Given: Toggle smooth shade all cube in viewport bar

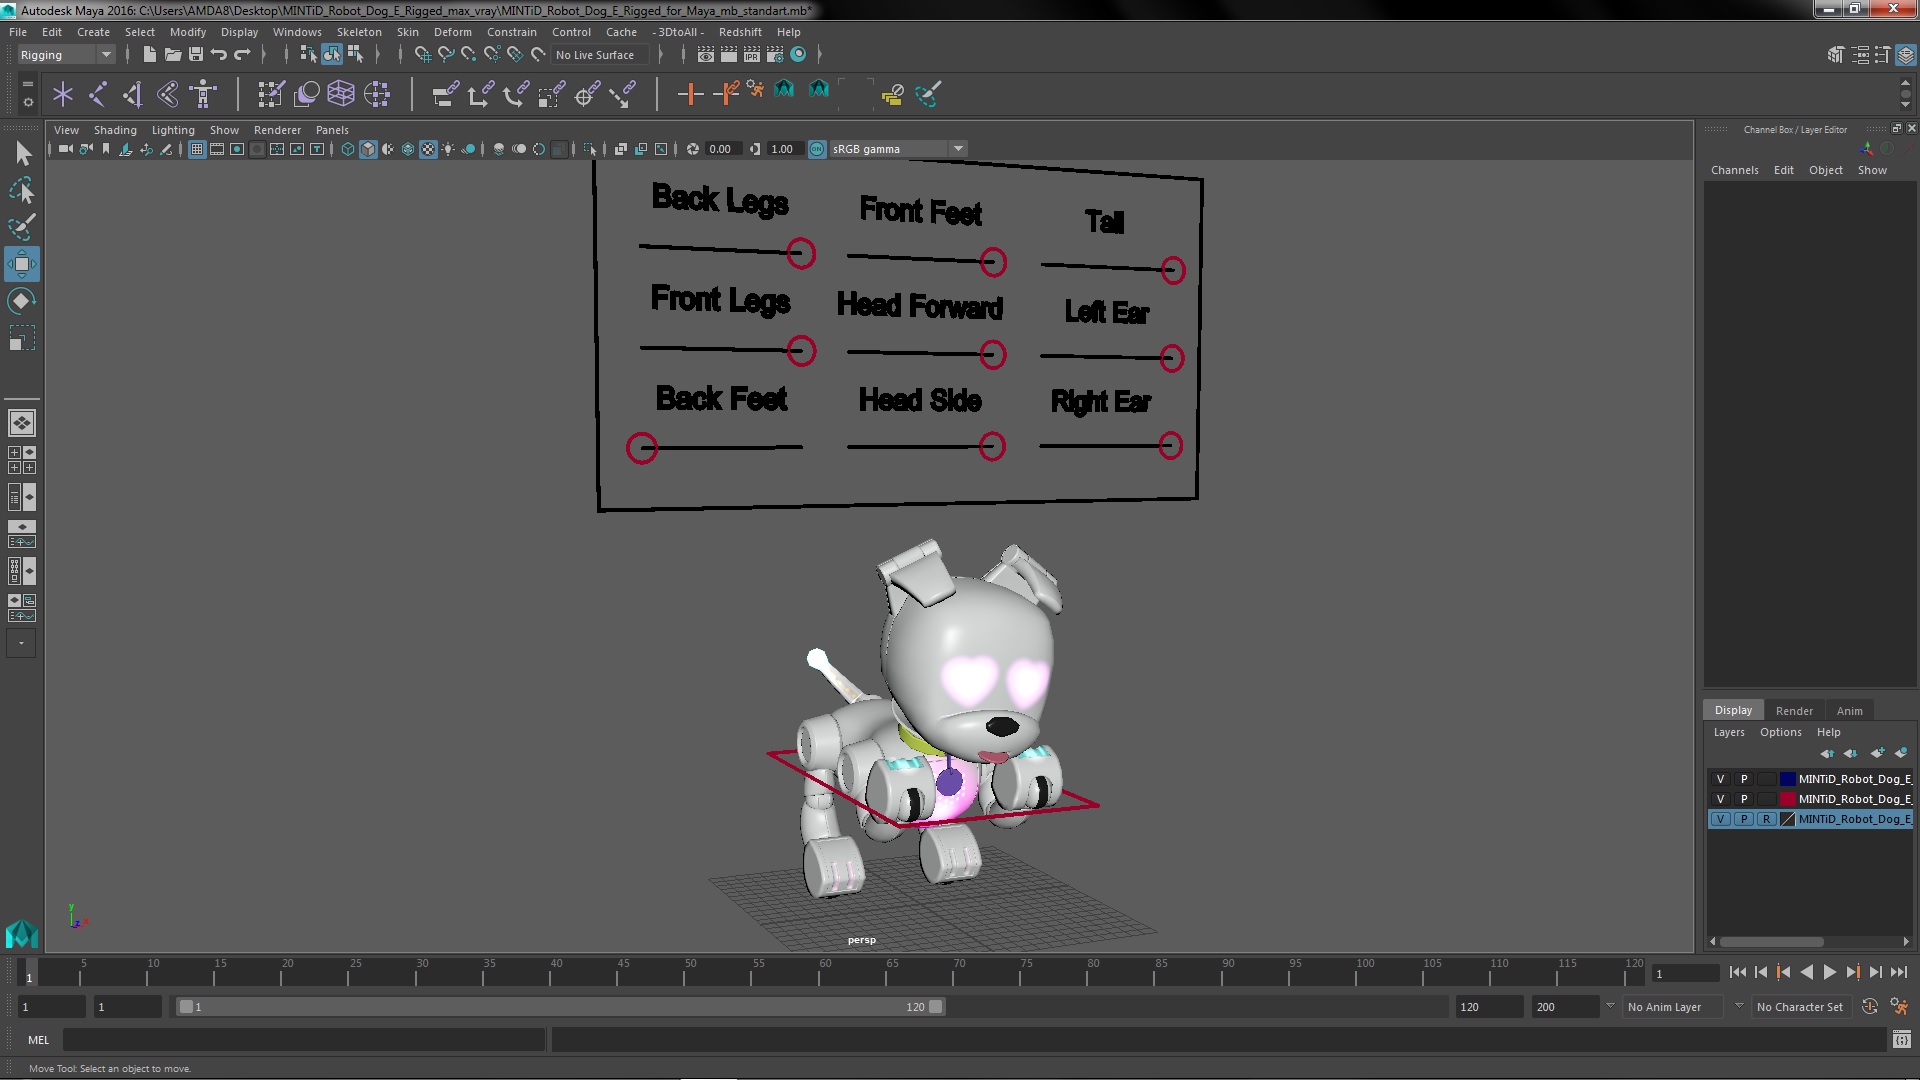Looking at the screenshot, I should coord(368,149).
